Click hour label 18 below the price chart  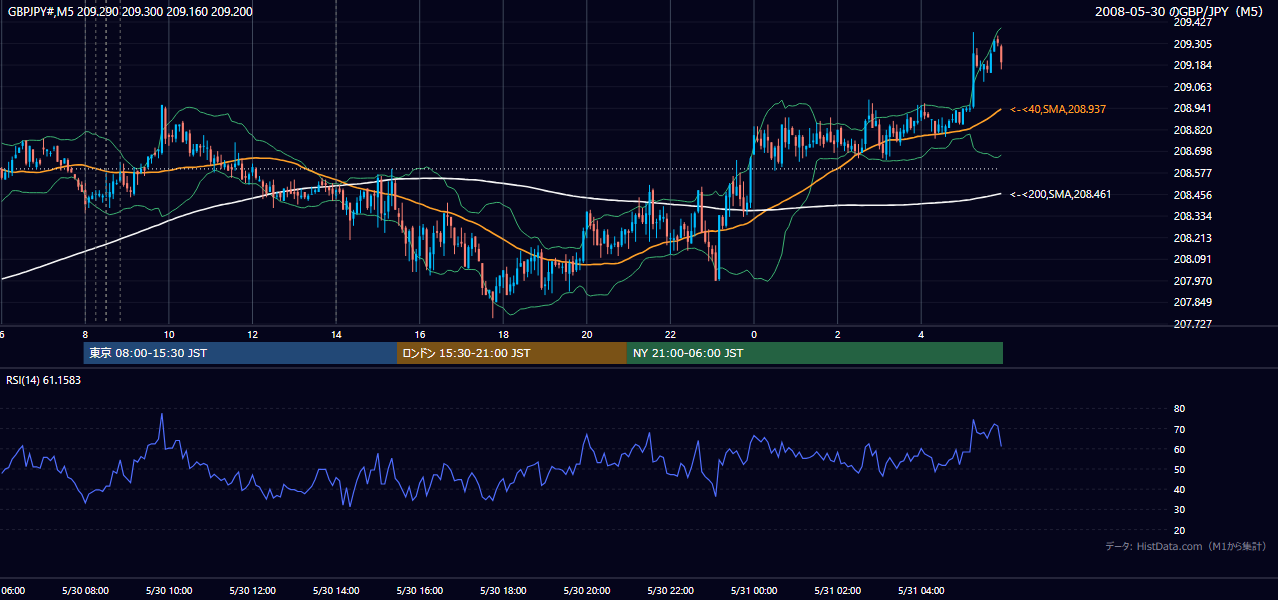pyautogui.click(x=503, y=335)
